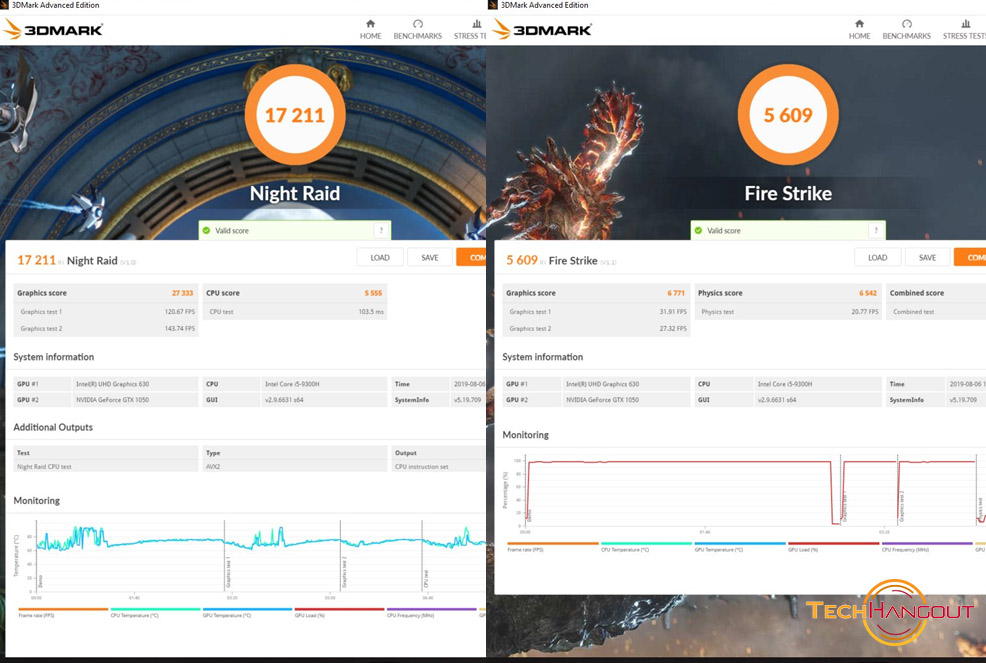Open Benchmarks in the Night Raid window
The height and width of the screenshot is (663, 986).
(x=418, y=30)
